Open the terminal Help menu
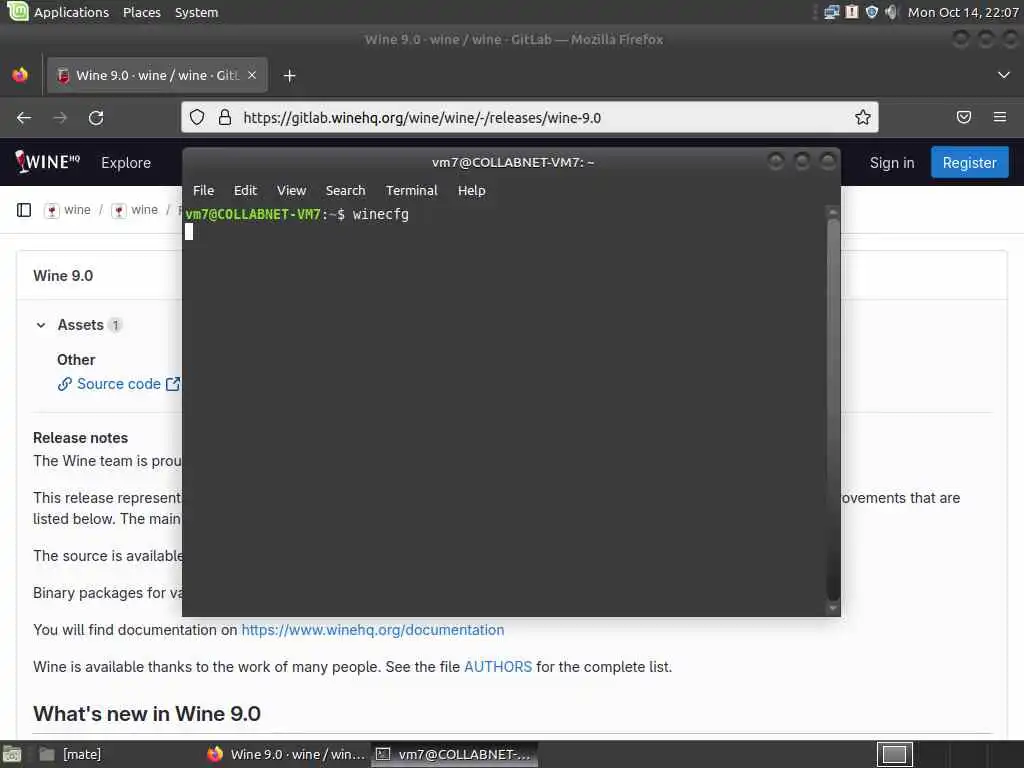 472,190
